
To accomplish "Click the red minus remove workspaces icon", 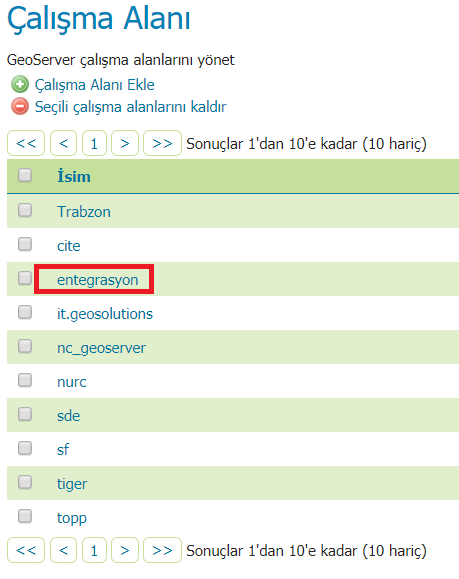I will pos(20,106).
